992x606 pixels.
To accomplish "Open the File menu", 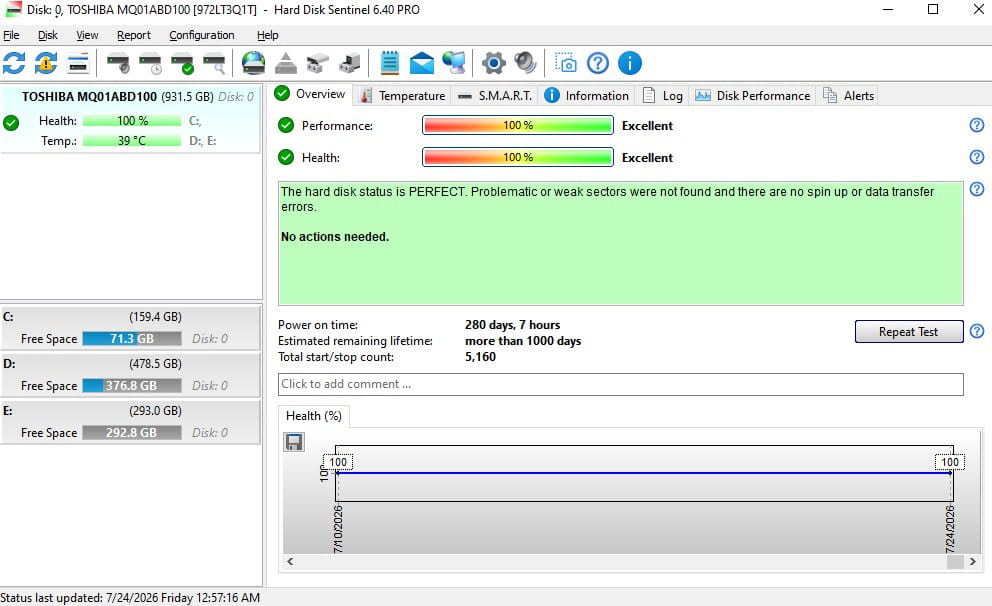I will [11, 35].
